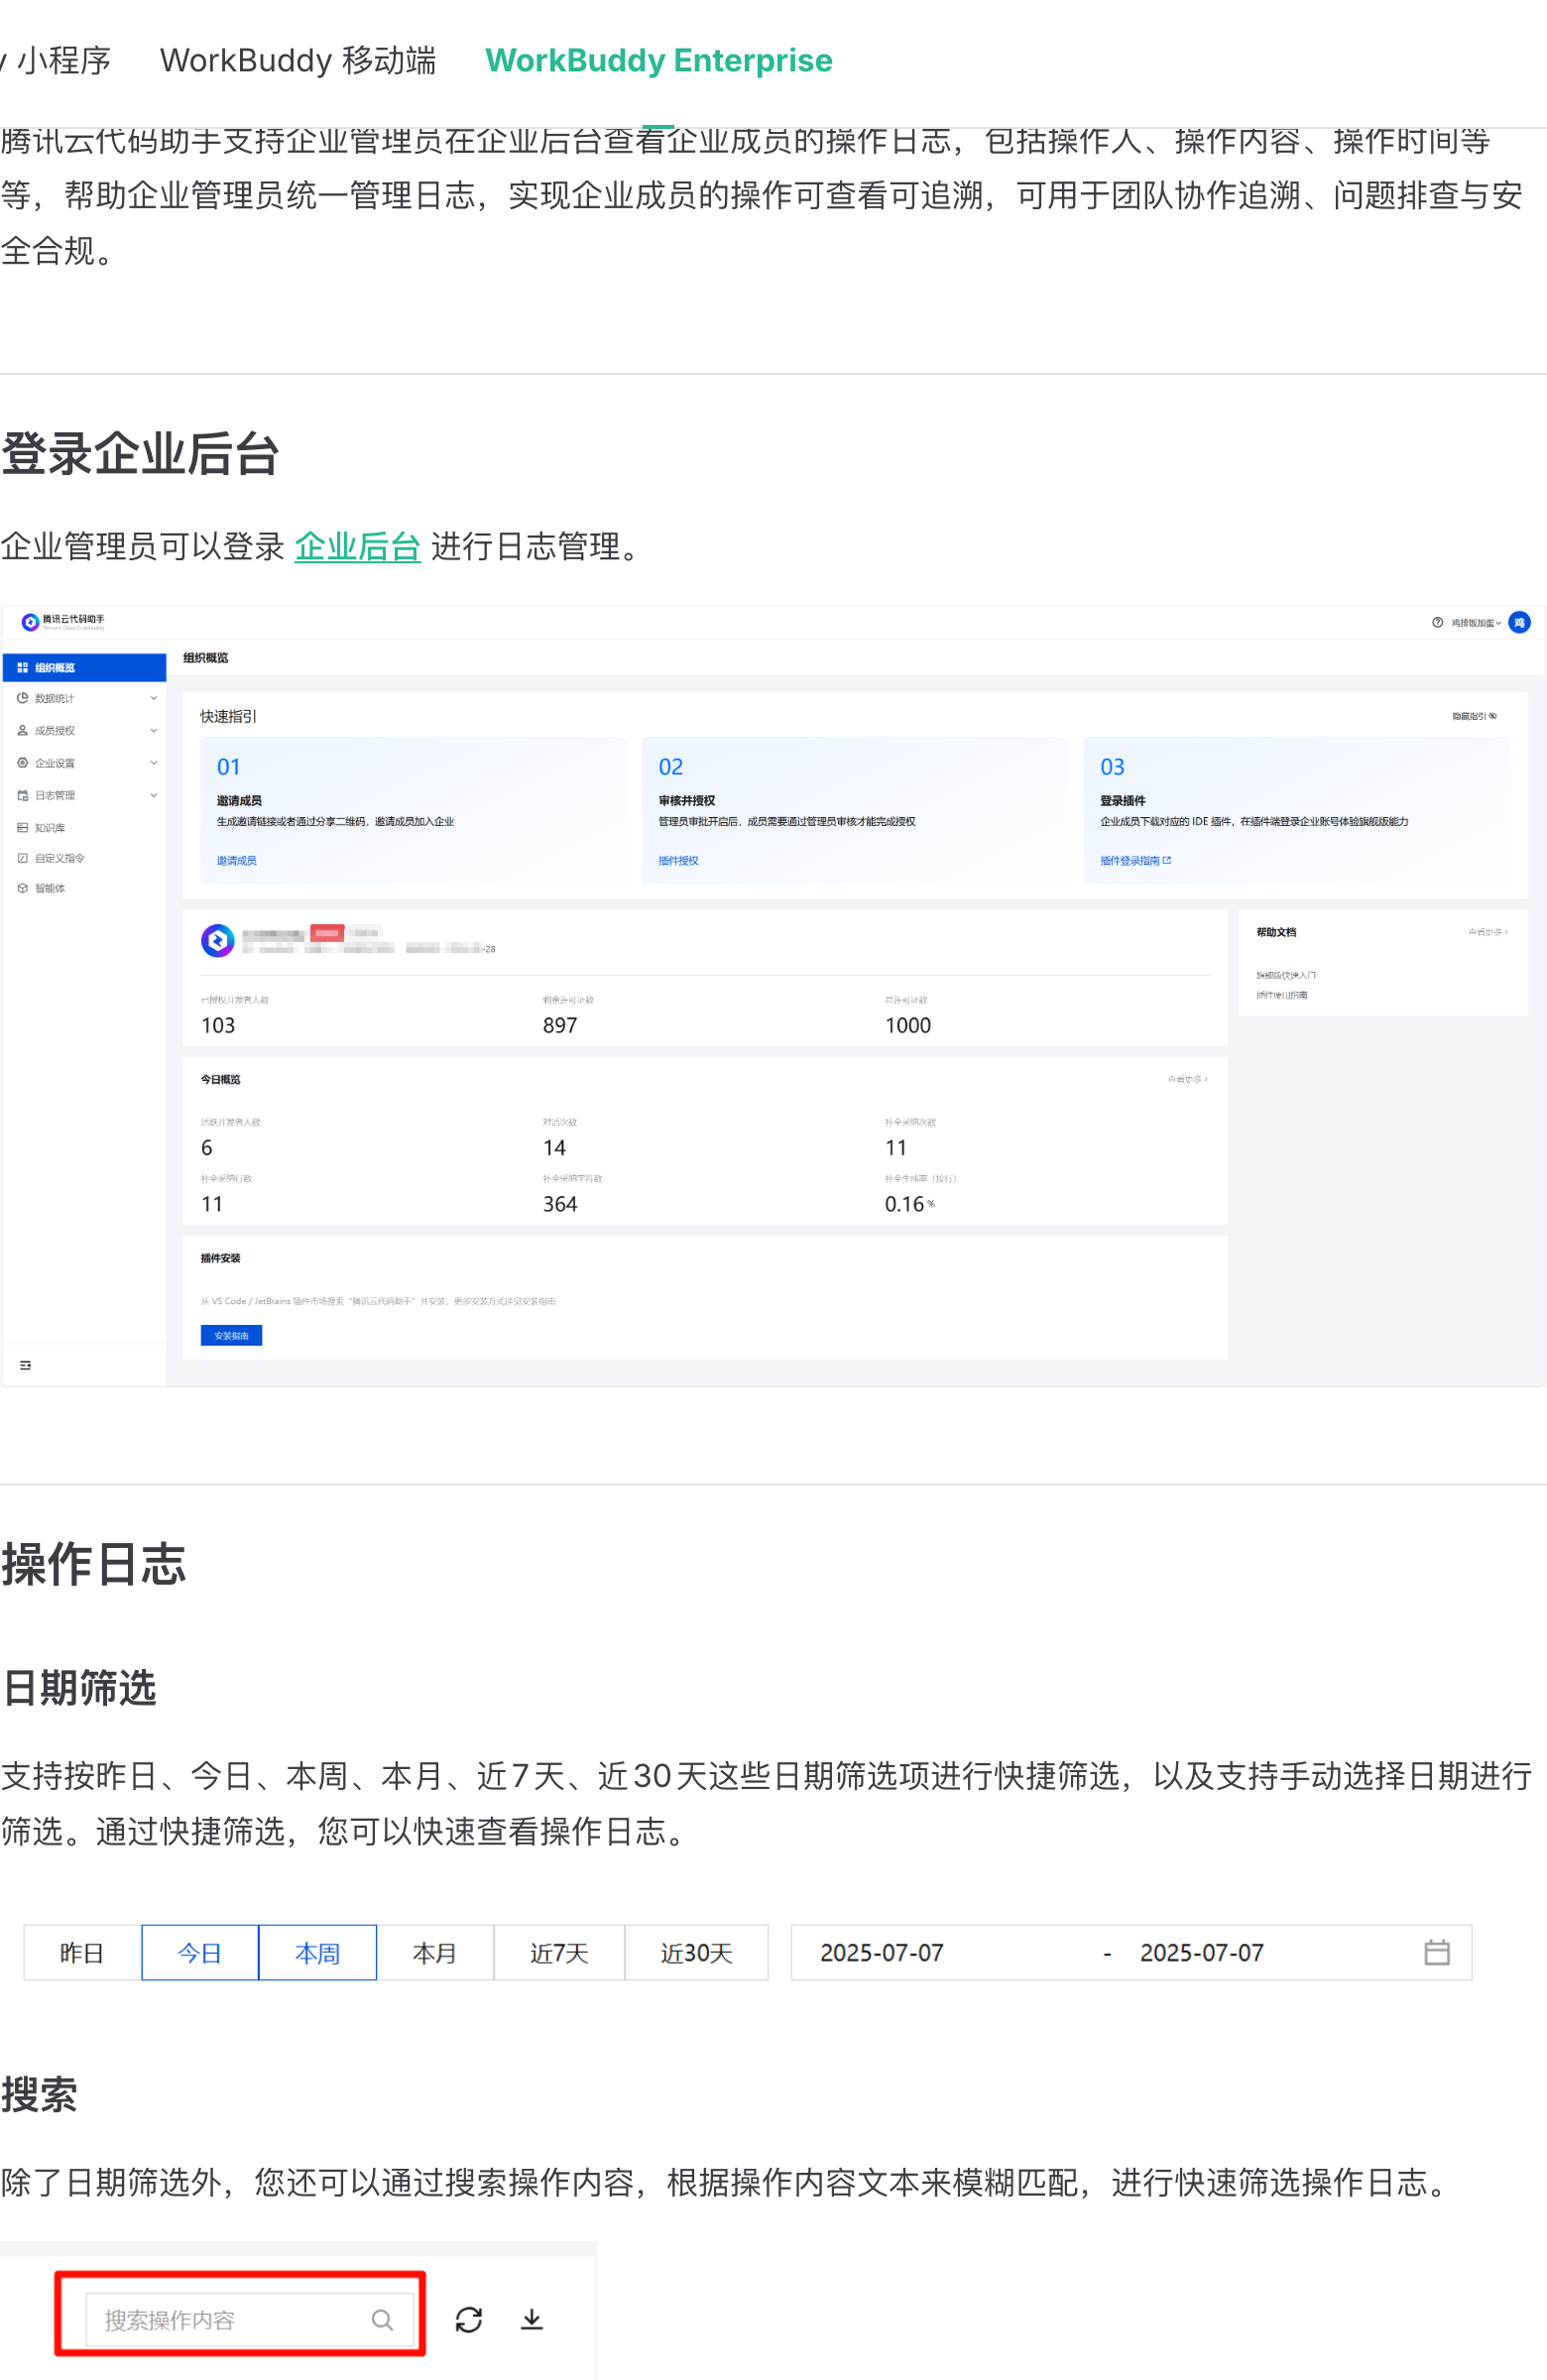Click the organization logo beside blurred name
Image resolution: width=1547 pixels, height=2380 pixels.
coord(218,940)
